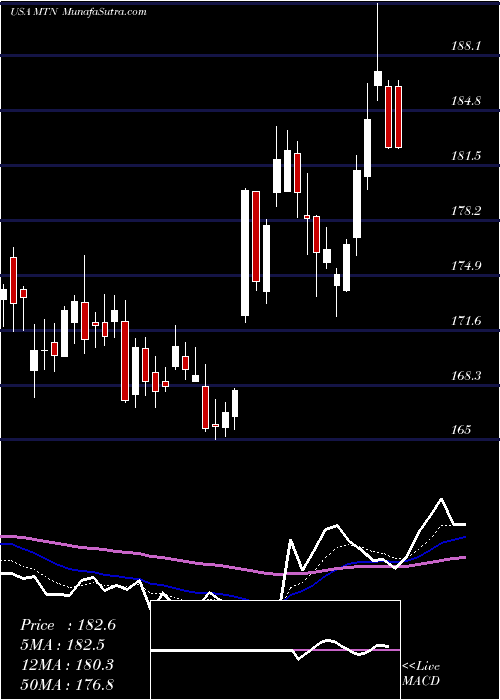Click the '50MA : 176.8' value
This screenshot has height=700, width=500.
point(67,685)
